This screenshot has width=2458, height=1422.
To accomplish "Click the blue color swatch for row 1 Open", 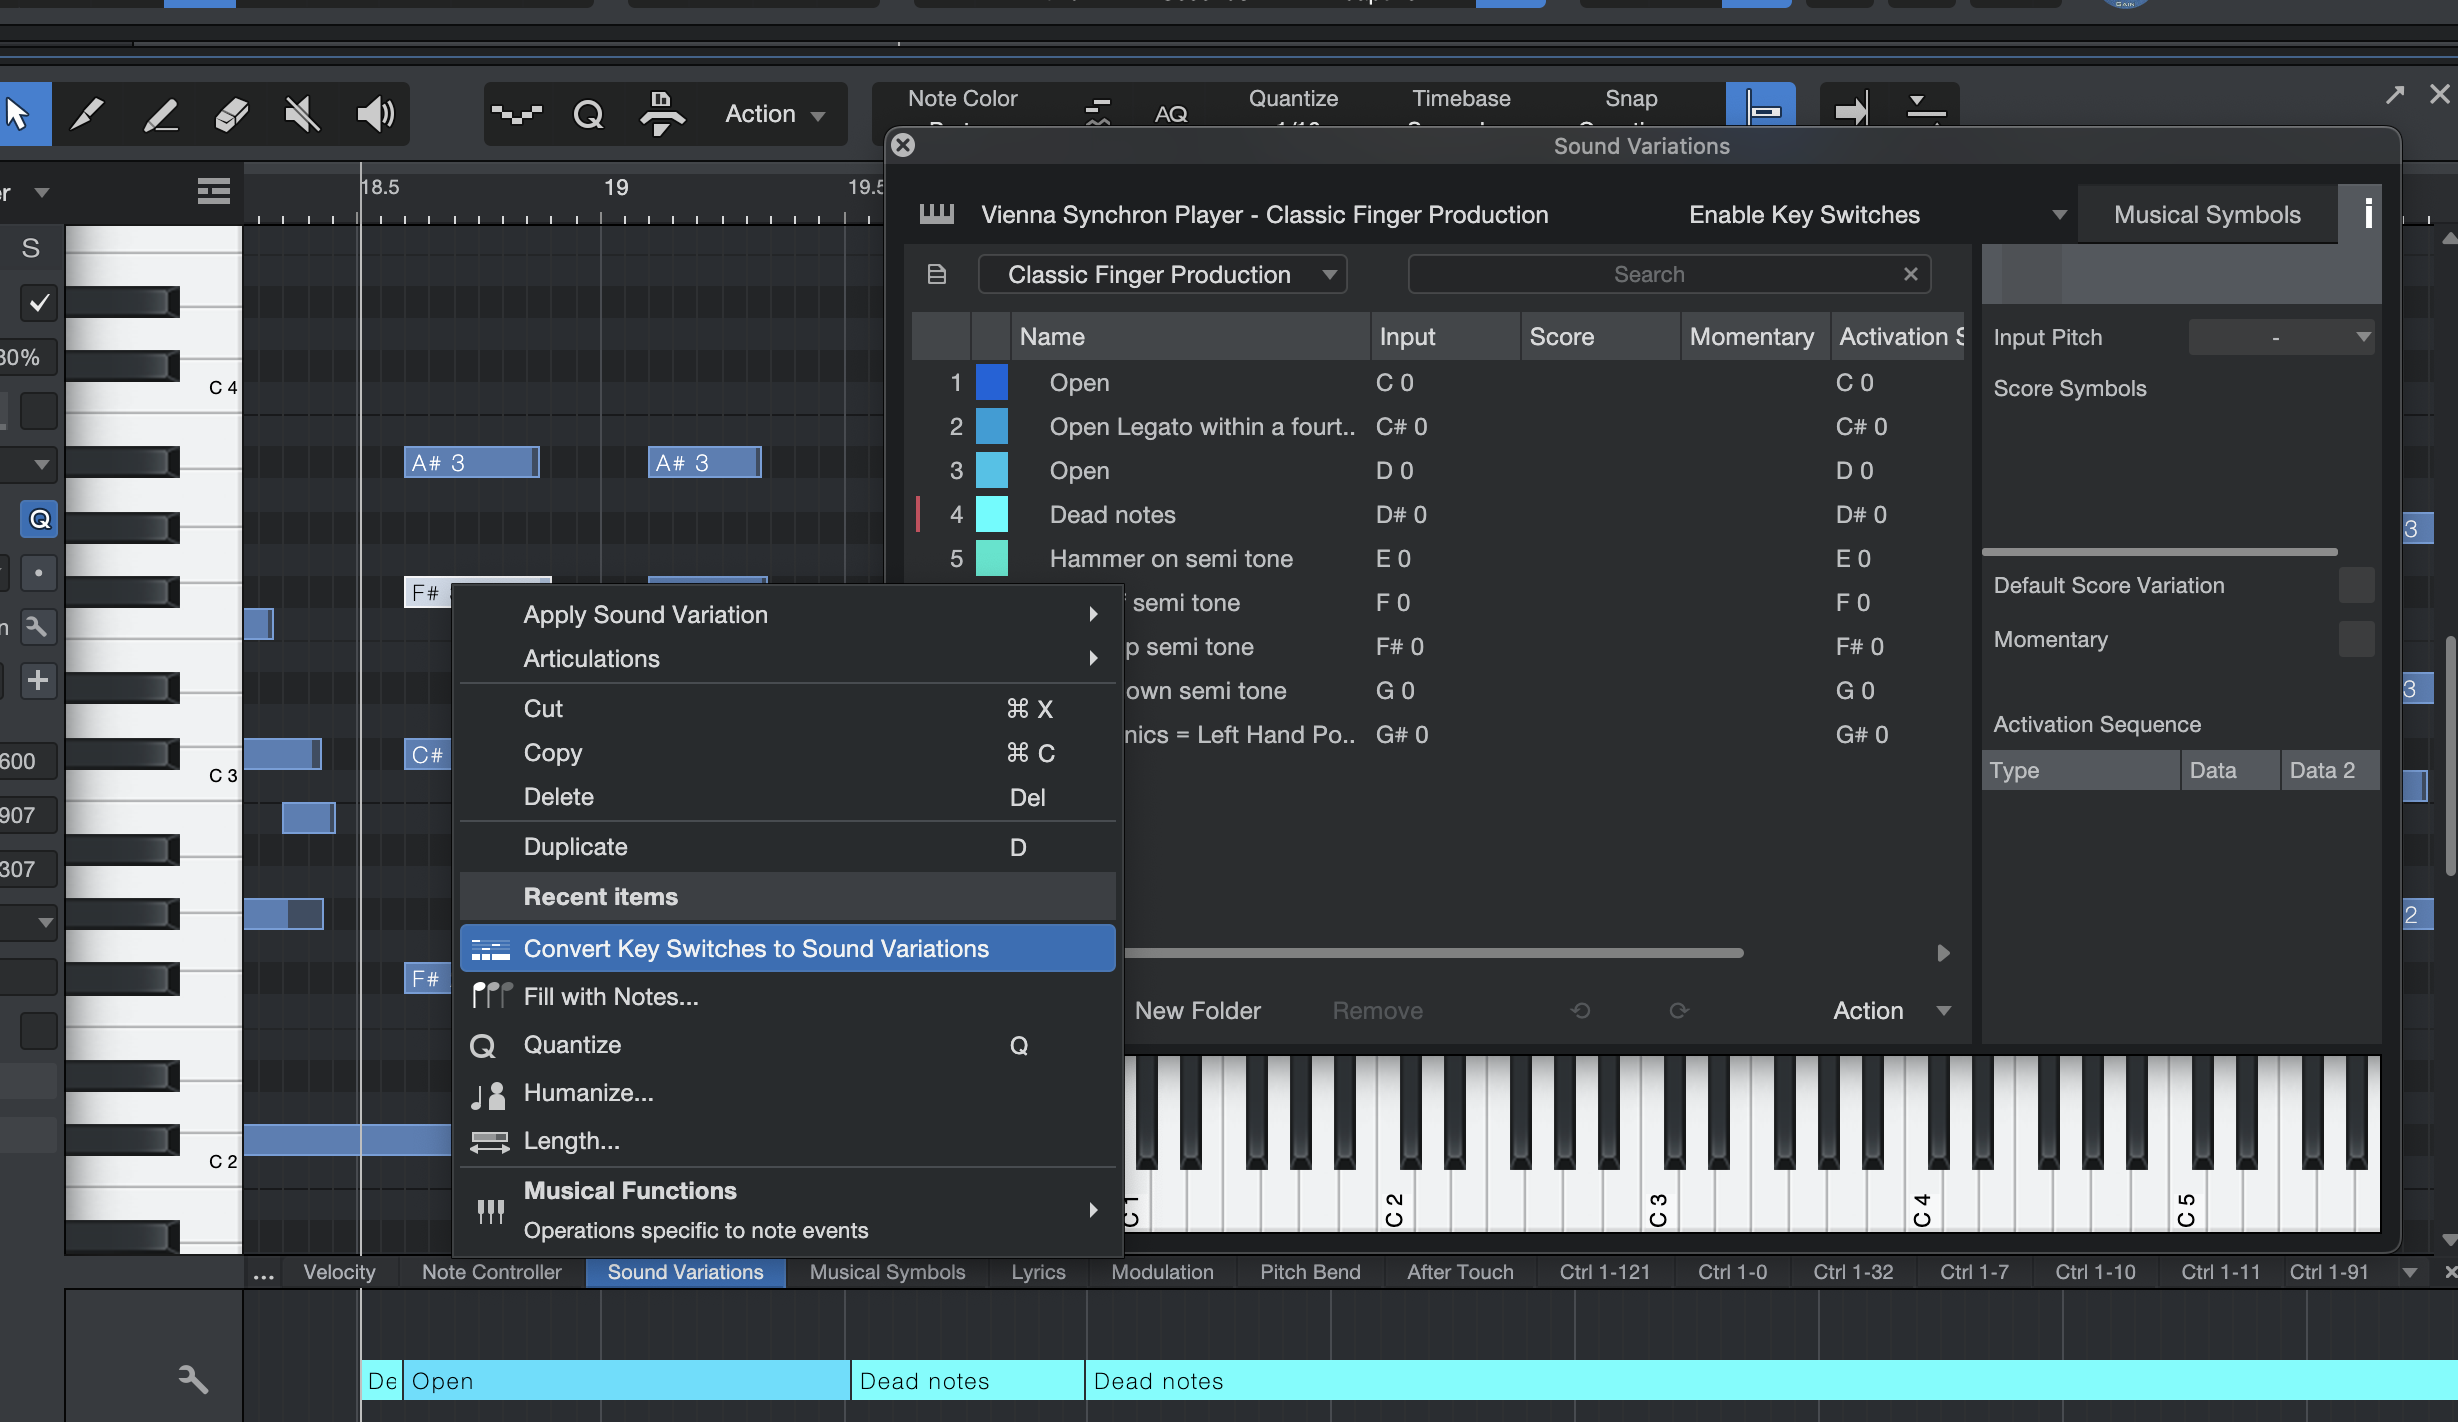I will click(992, 383).
